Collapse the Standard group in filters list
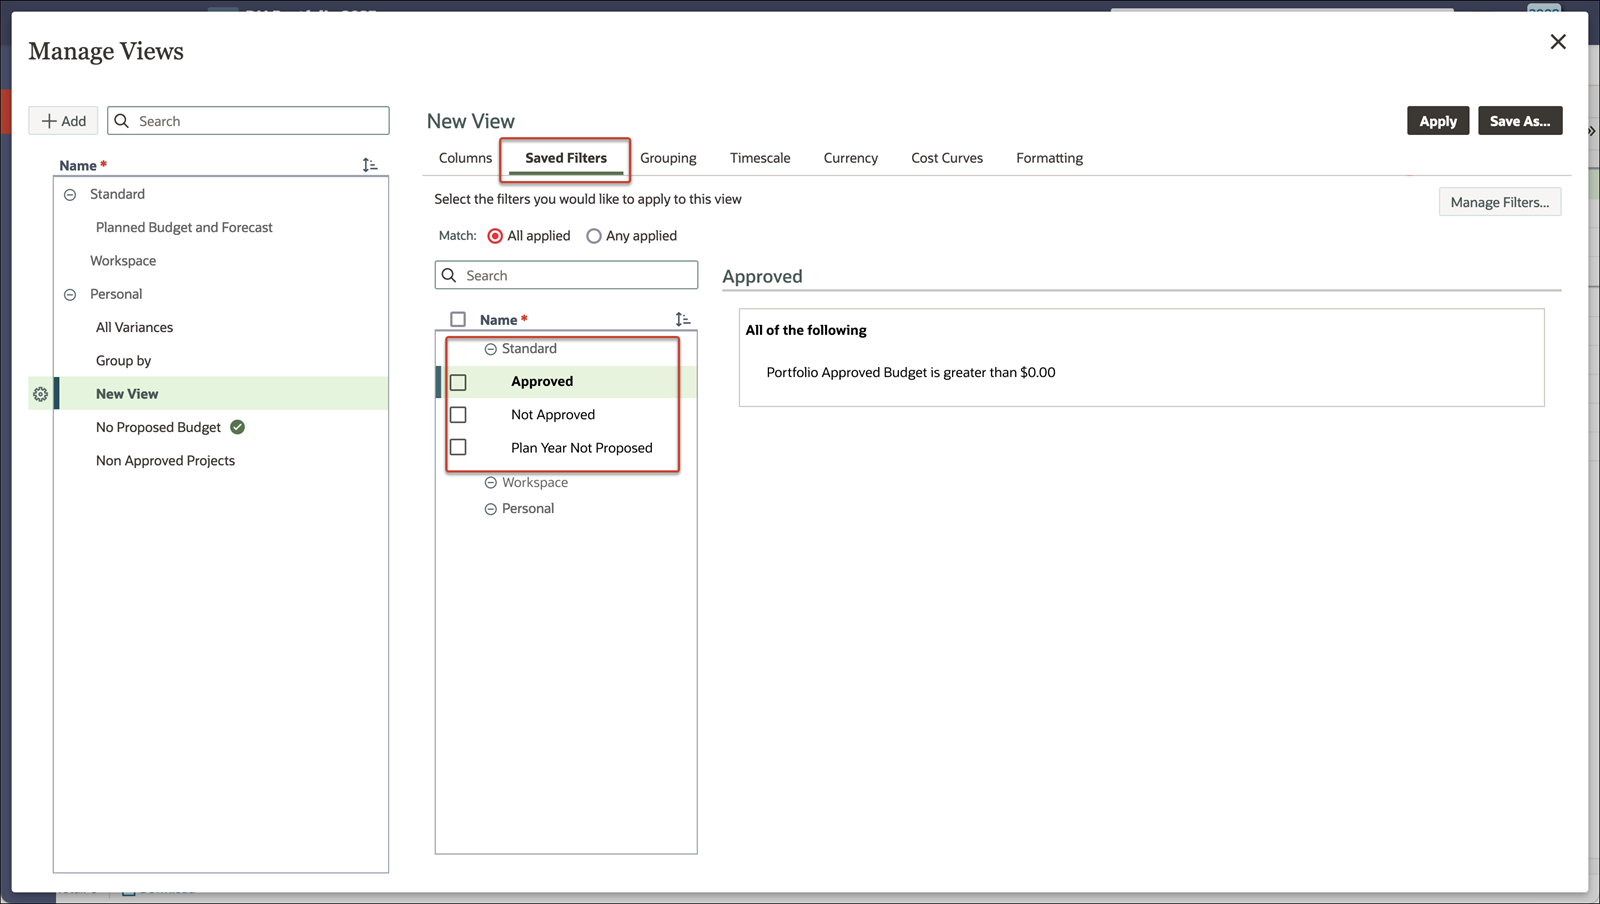This screenshot has height=904, width=1600. coord(491,349)
